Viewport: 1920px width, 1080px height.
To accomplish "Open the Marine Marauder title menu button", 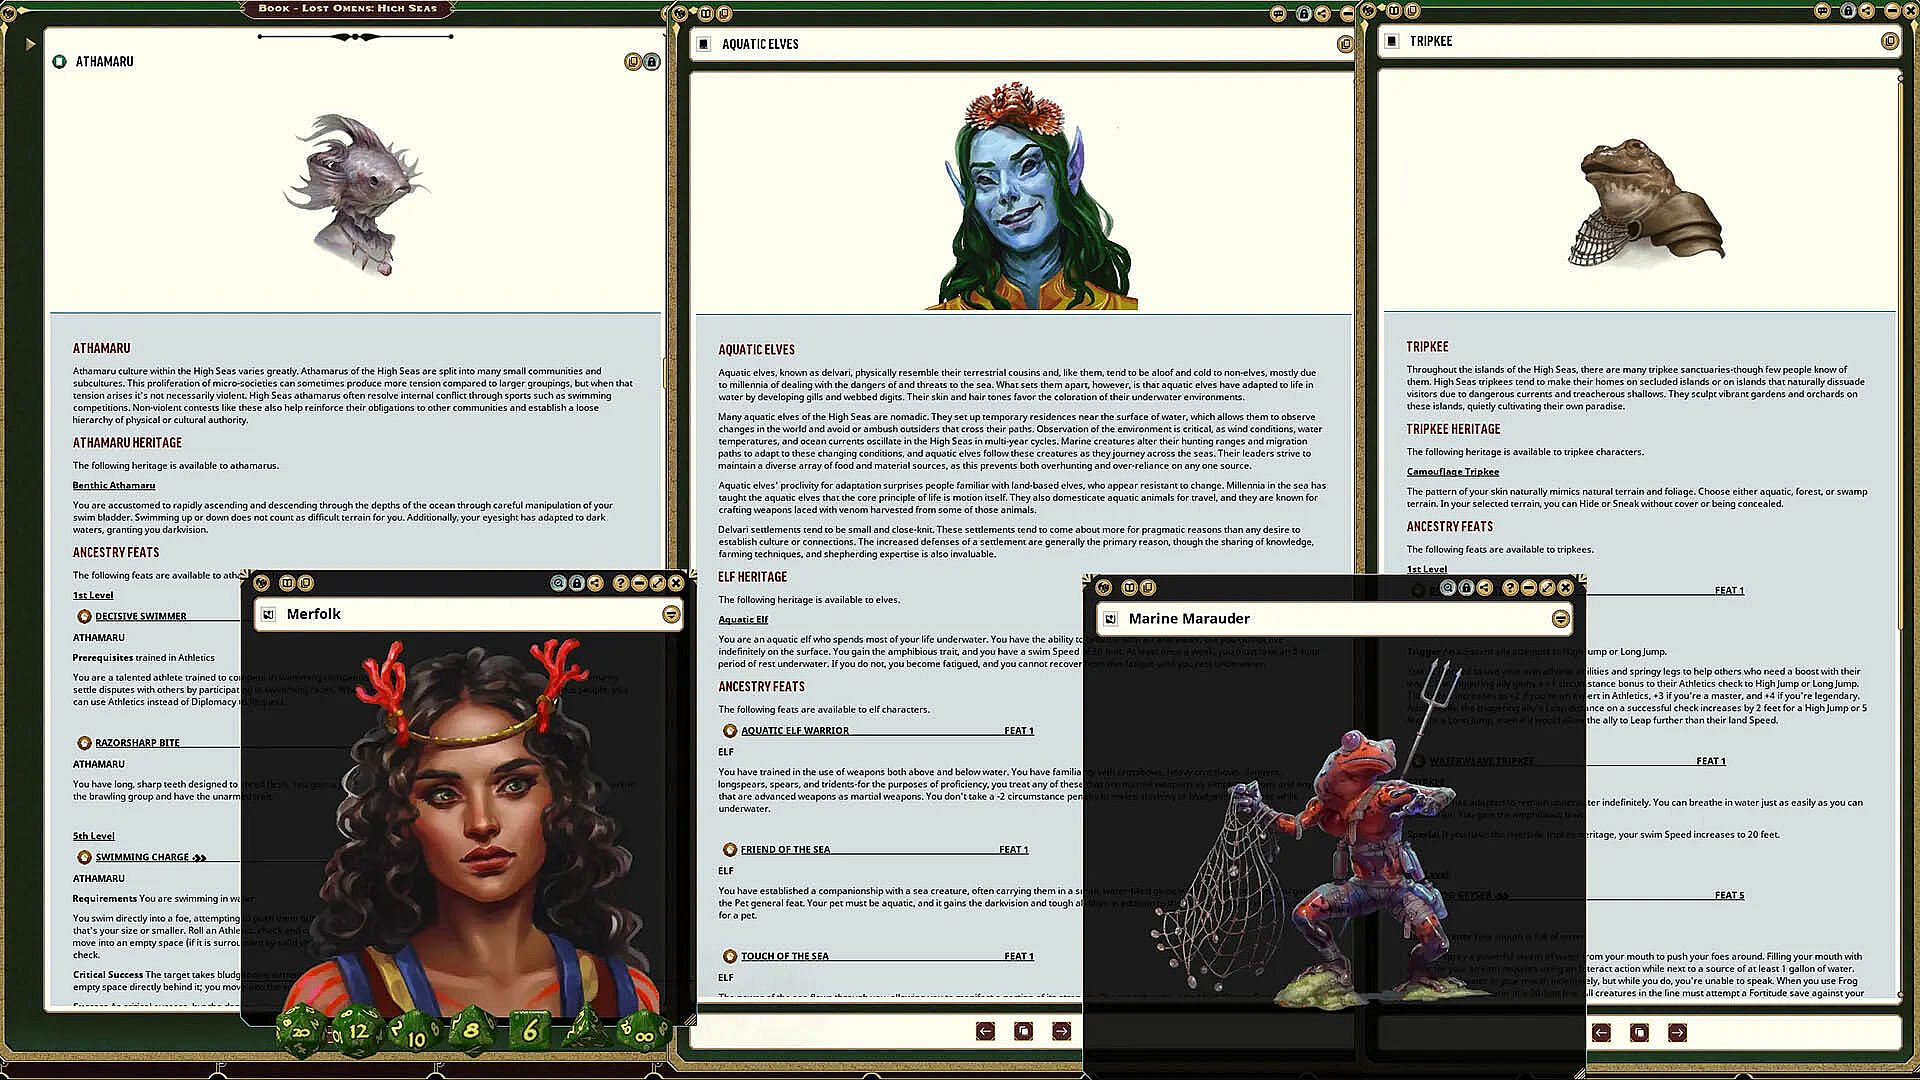I will click(x=1560, y=619).
